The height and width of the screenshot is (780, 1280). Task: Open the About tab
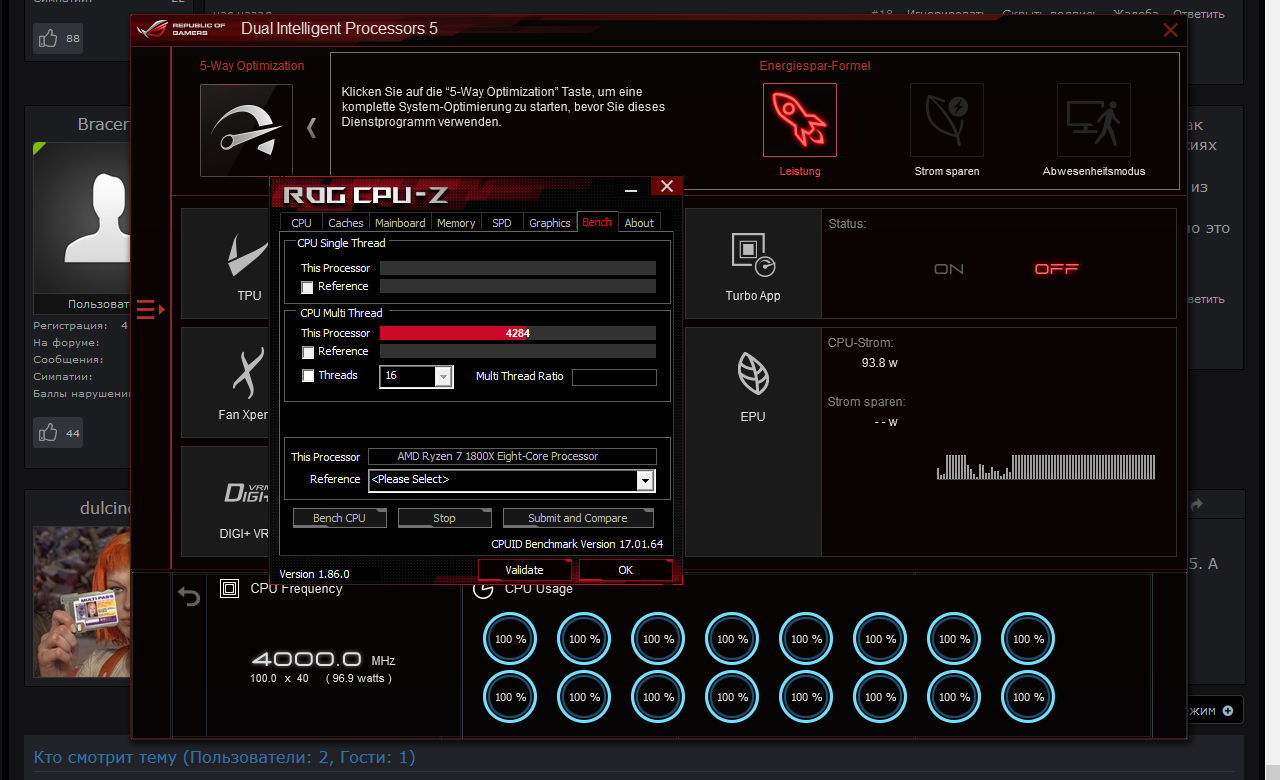click(639, 223)
